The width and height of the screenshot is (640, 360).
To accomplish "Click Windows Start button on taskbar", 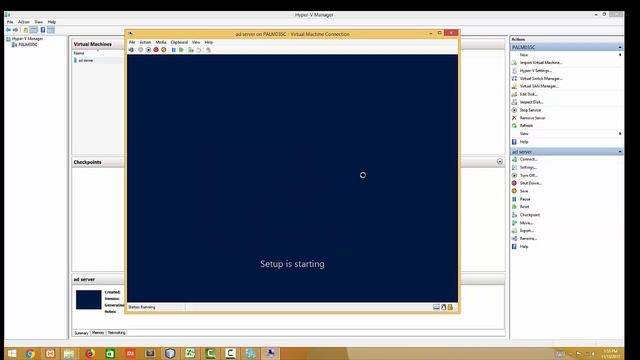I will tap(11, 353).
